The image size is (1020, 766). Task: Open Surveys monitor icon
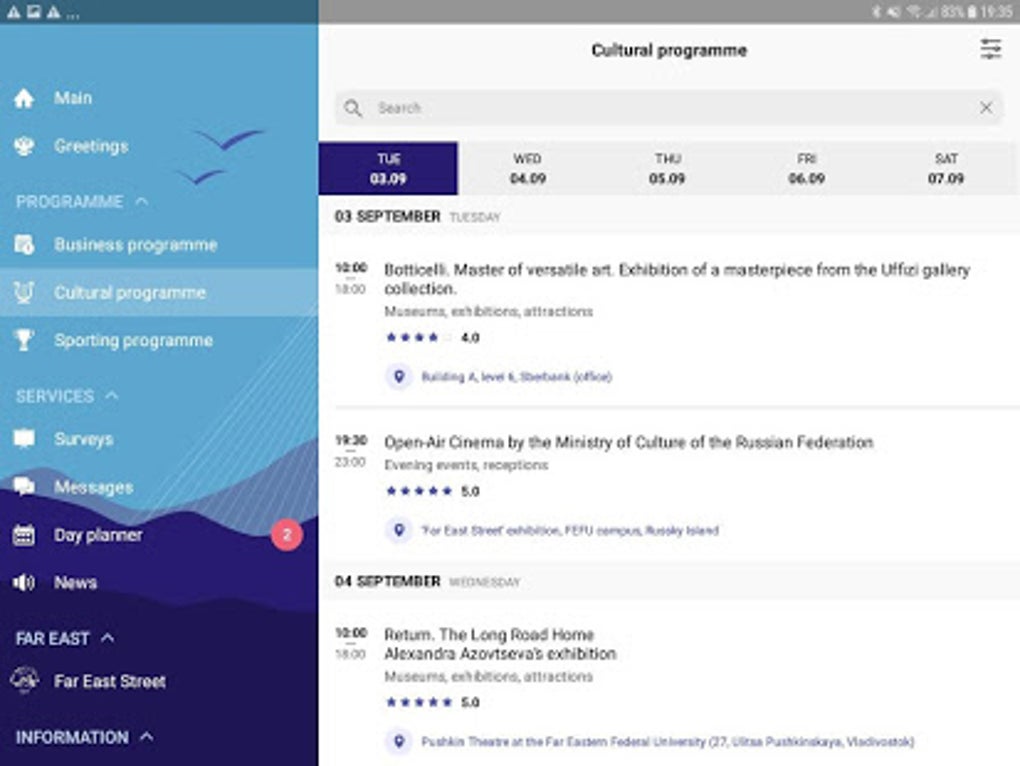point(24,439)
